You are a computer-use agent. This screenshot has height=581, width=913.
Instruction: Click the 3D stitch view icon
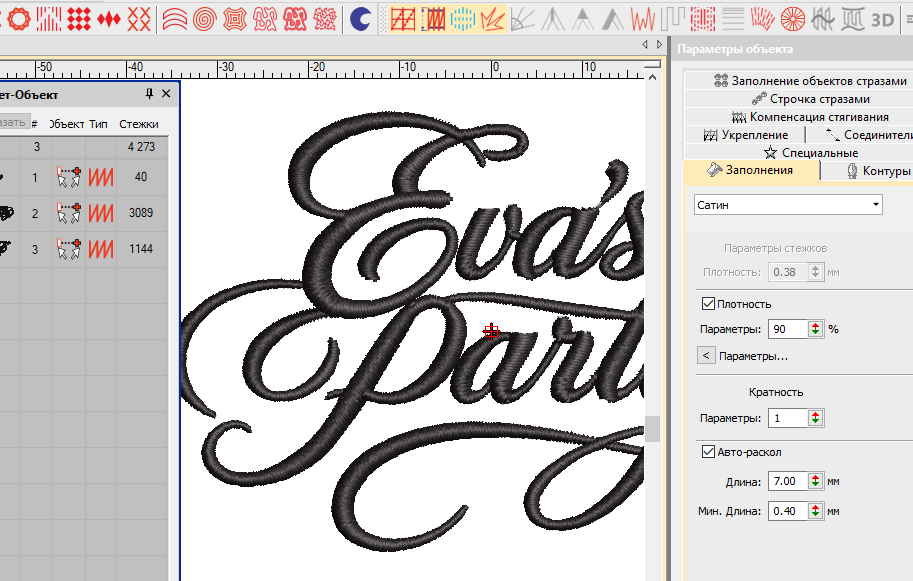coord(882,18)
